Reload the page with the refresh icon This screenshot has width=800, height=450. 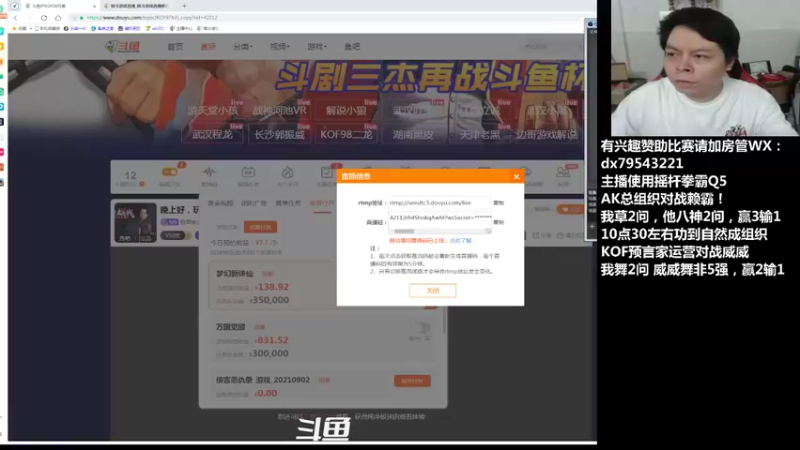pos(44,17)
